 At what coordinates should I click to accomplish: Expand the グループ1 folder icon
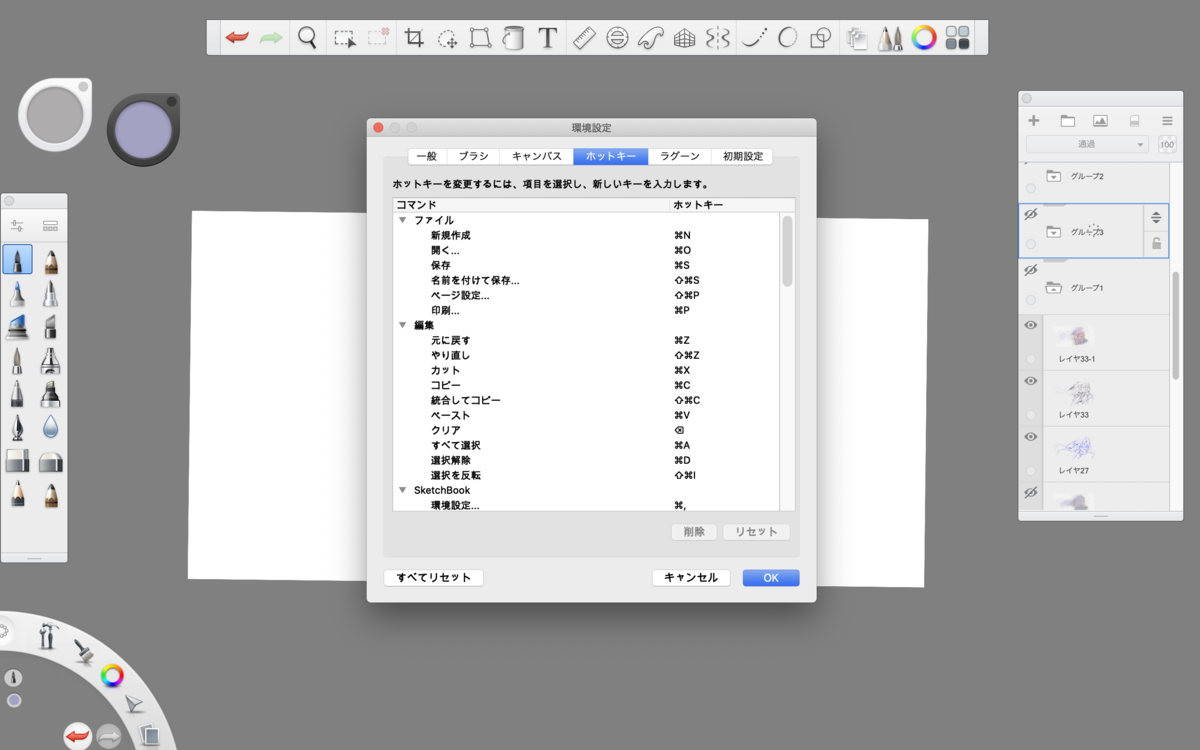(x=1053, y=288)
